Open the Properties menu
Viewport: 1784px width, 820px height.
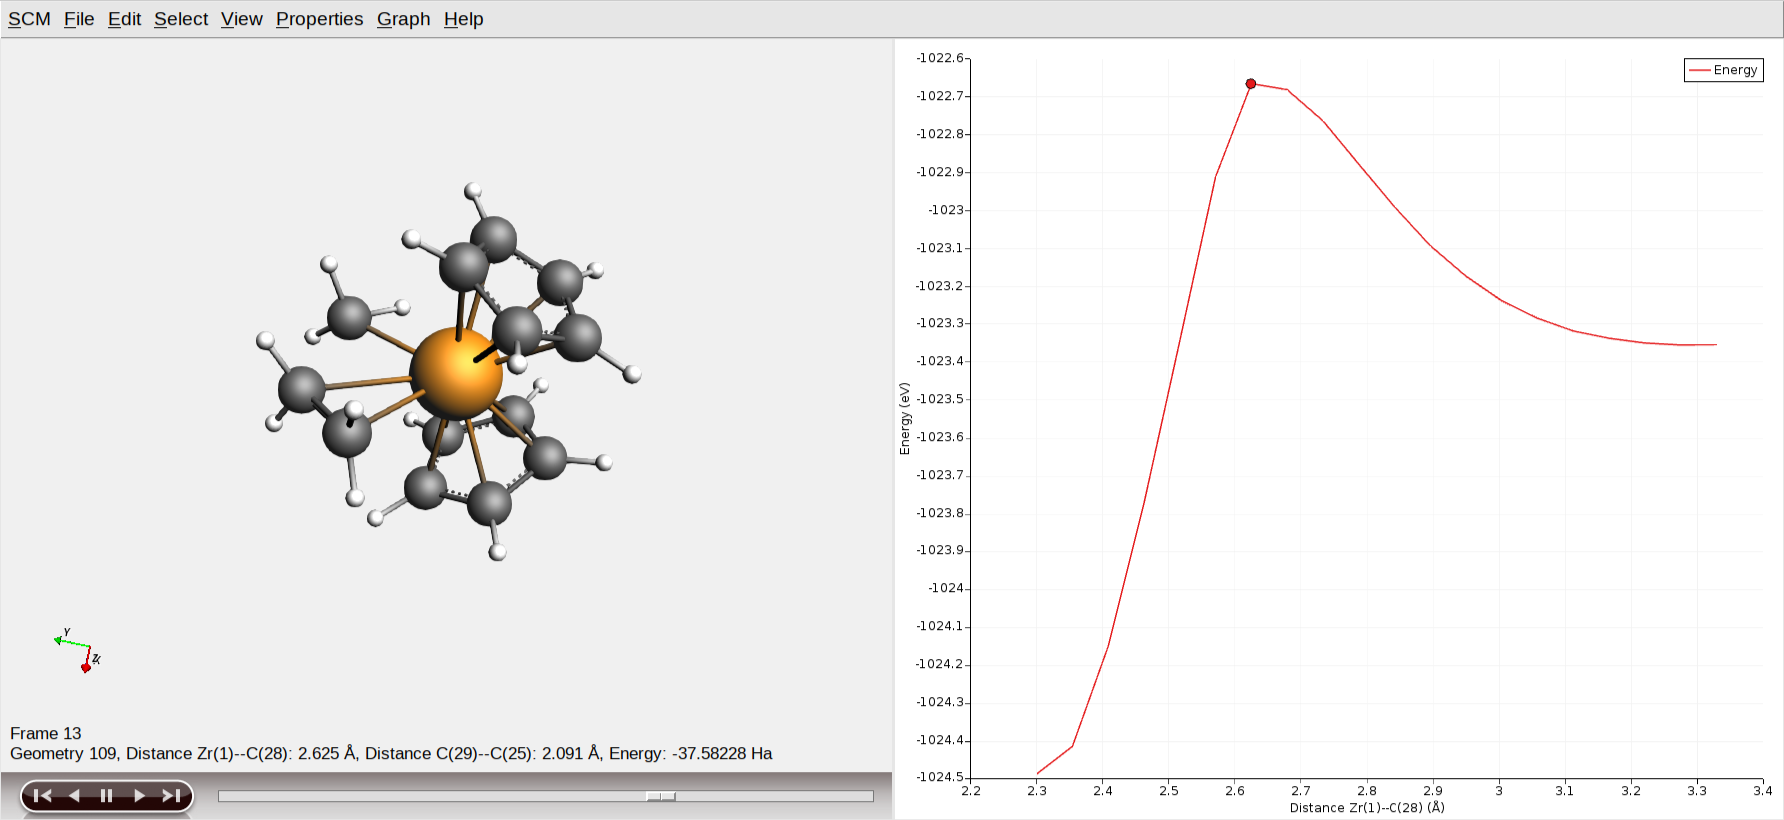point(320,19)
